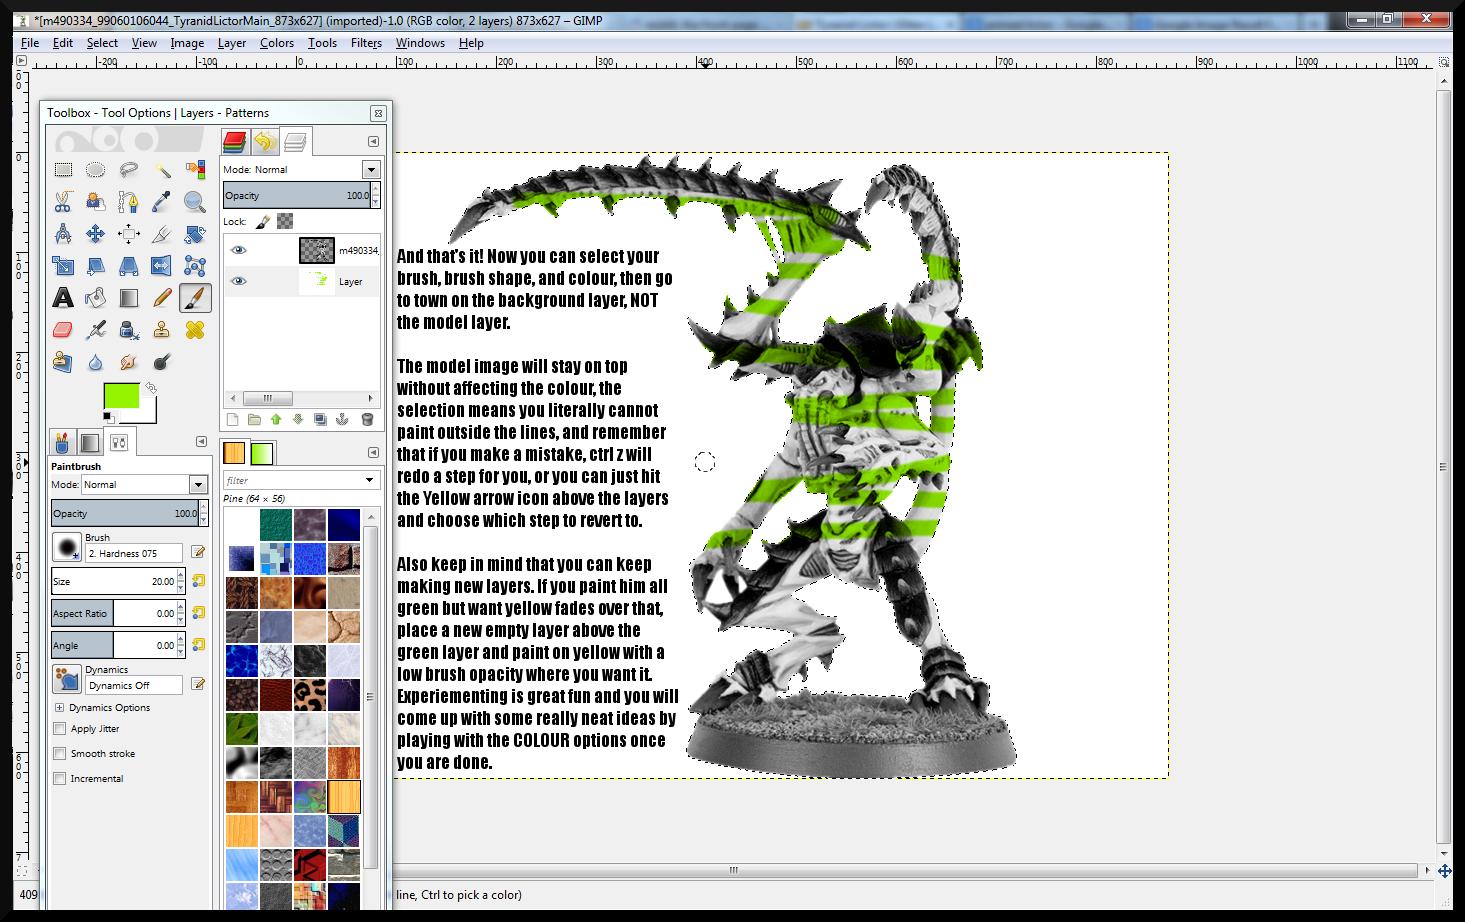Click the green foreground color swatch
The width and height of the screenshot is (1465, 922).
[x=121, y=397]
